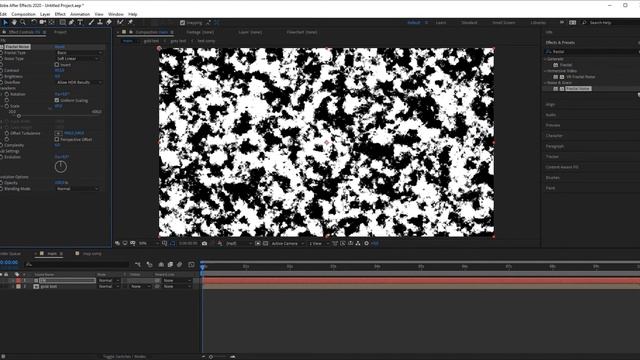This screenshot has height=360, width=640.
Task: Click the draft 3D timeline icon
Action: pyautogui.click(x=149, y=264)
